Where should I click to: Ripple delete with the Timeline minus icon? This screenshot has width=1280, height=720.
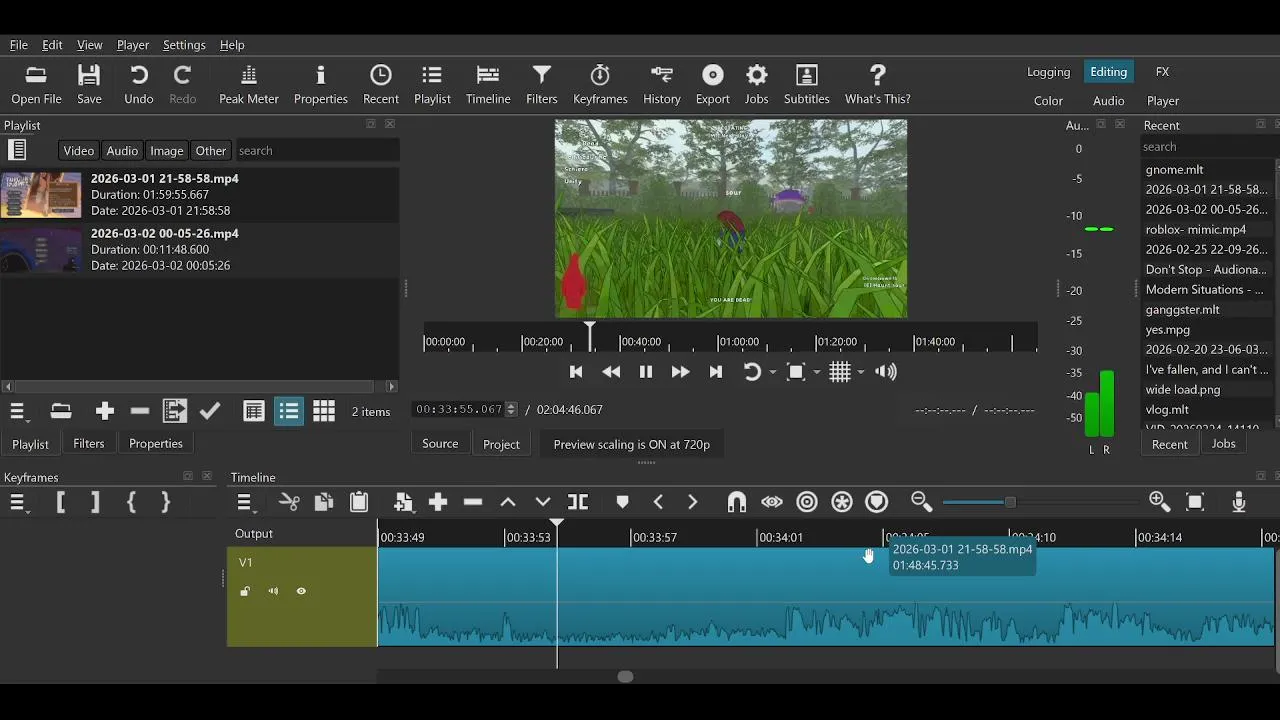click(x=473, y=502)
